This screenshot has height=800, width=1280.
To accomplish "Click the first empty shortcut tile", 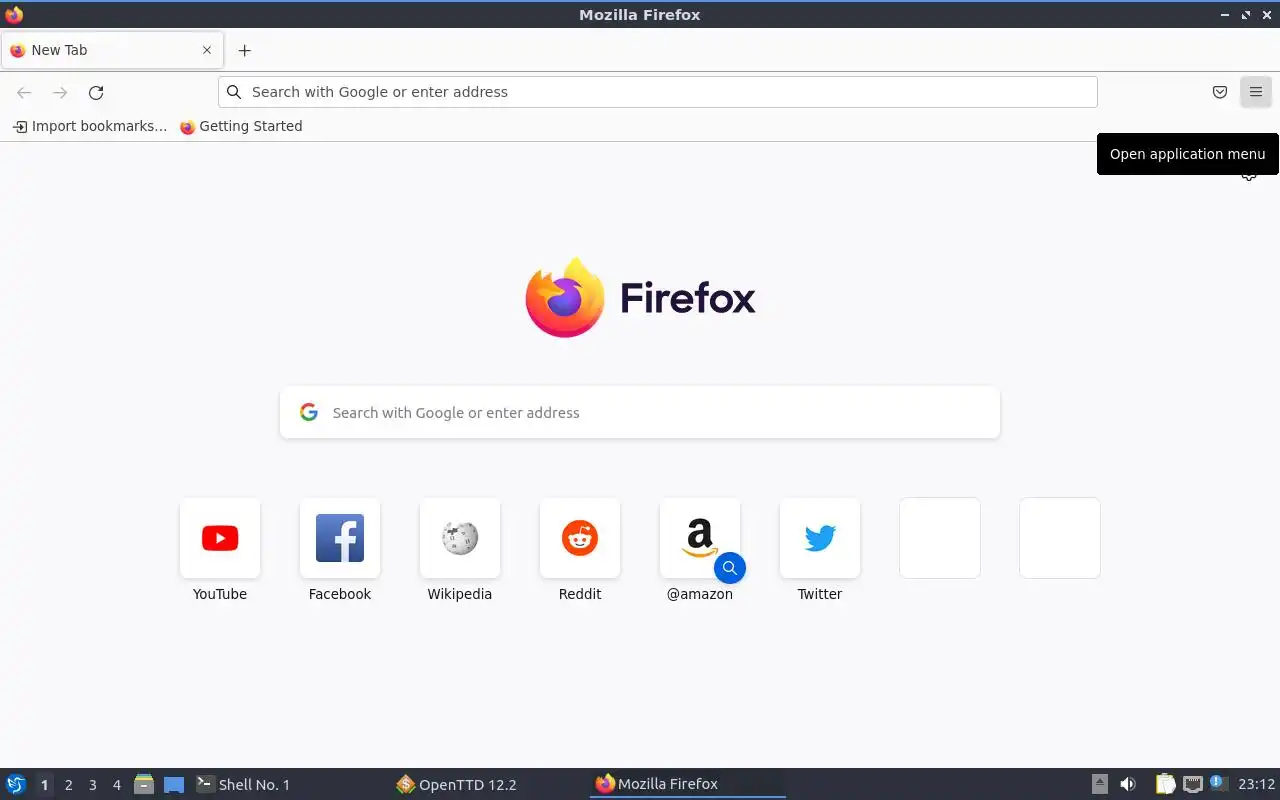I will click(940, 538).
